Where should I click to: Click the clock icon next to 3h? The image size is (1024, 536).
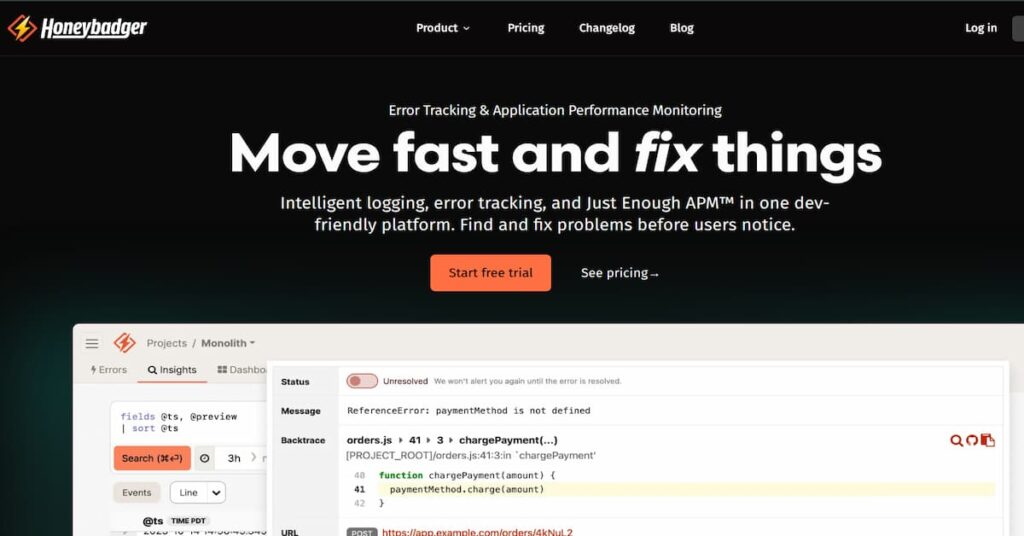204,458
